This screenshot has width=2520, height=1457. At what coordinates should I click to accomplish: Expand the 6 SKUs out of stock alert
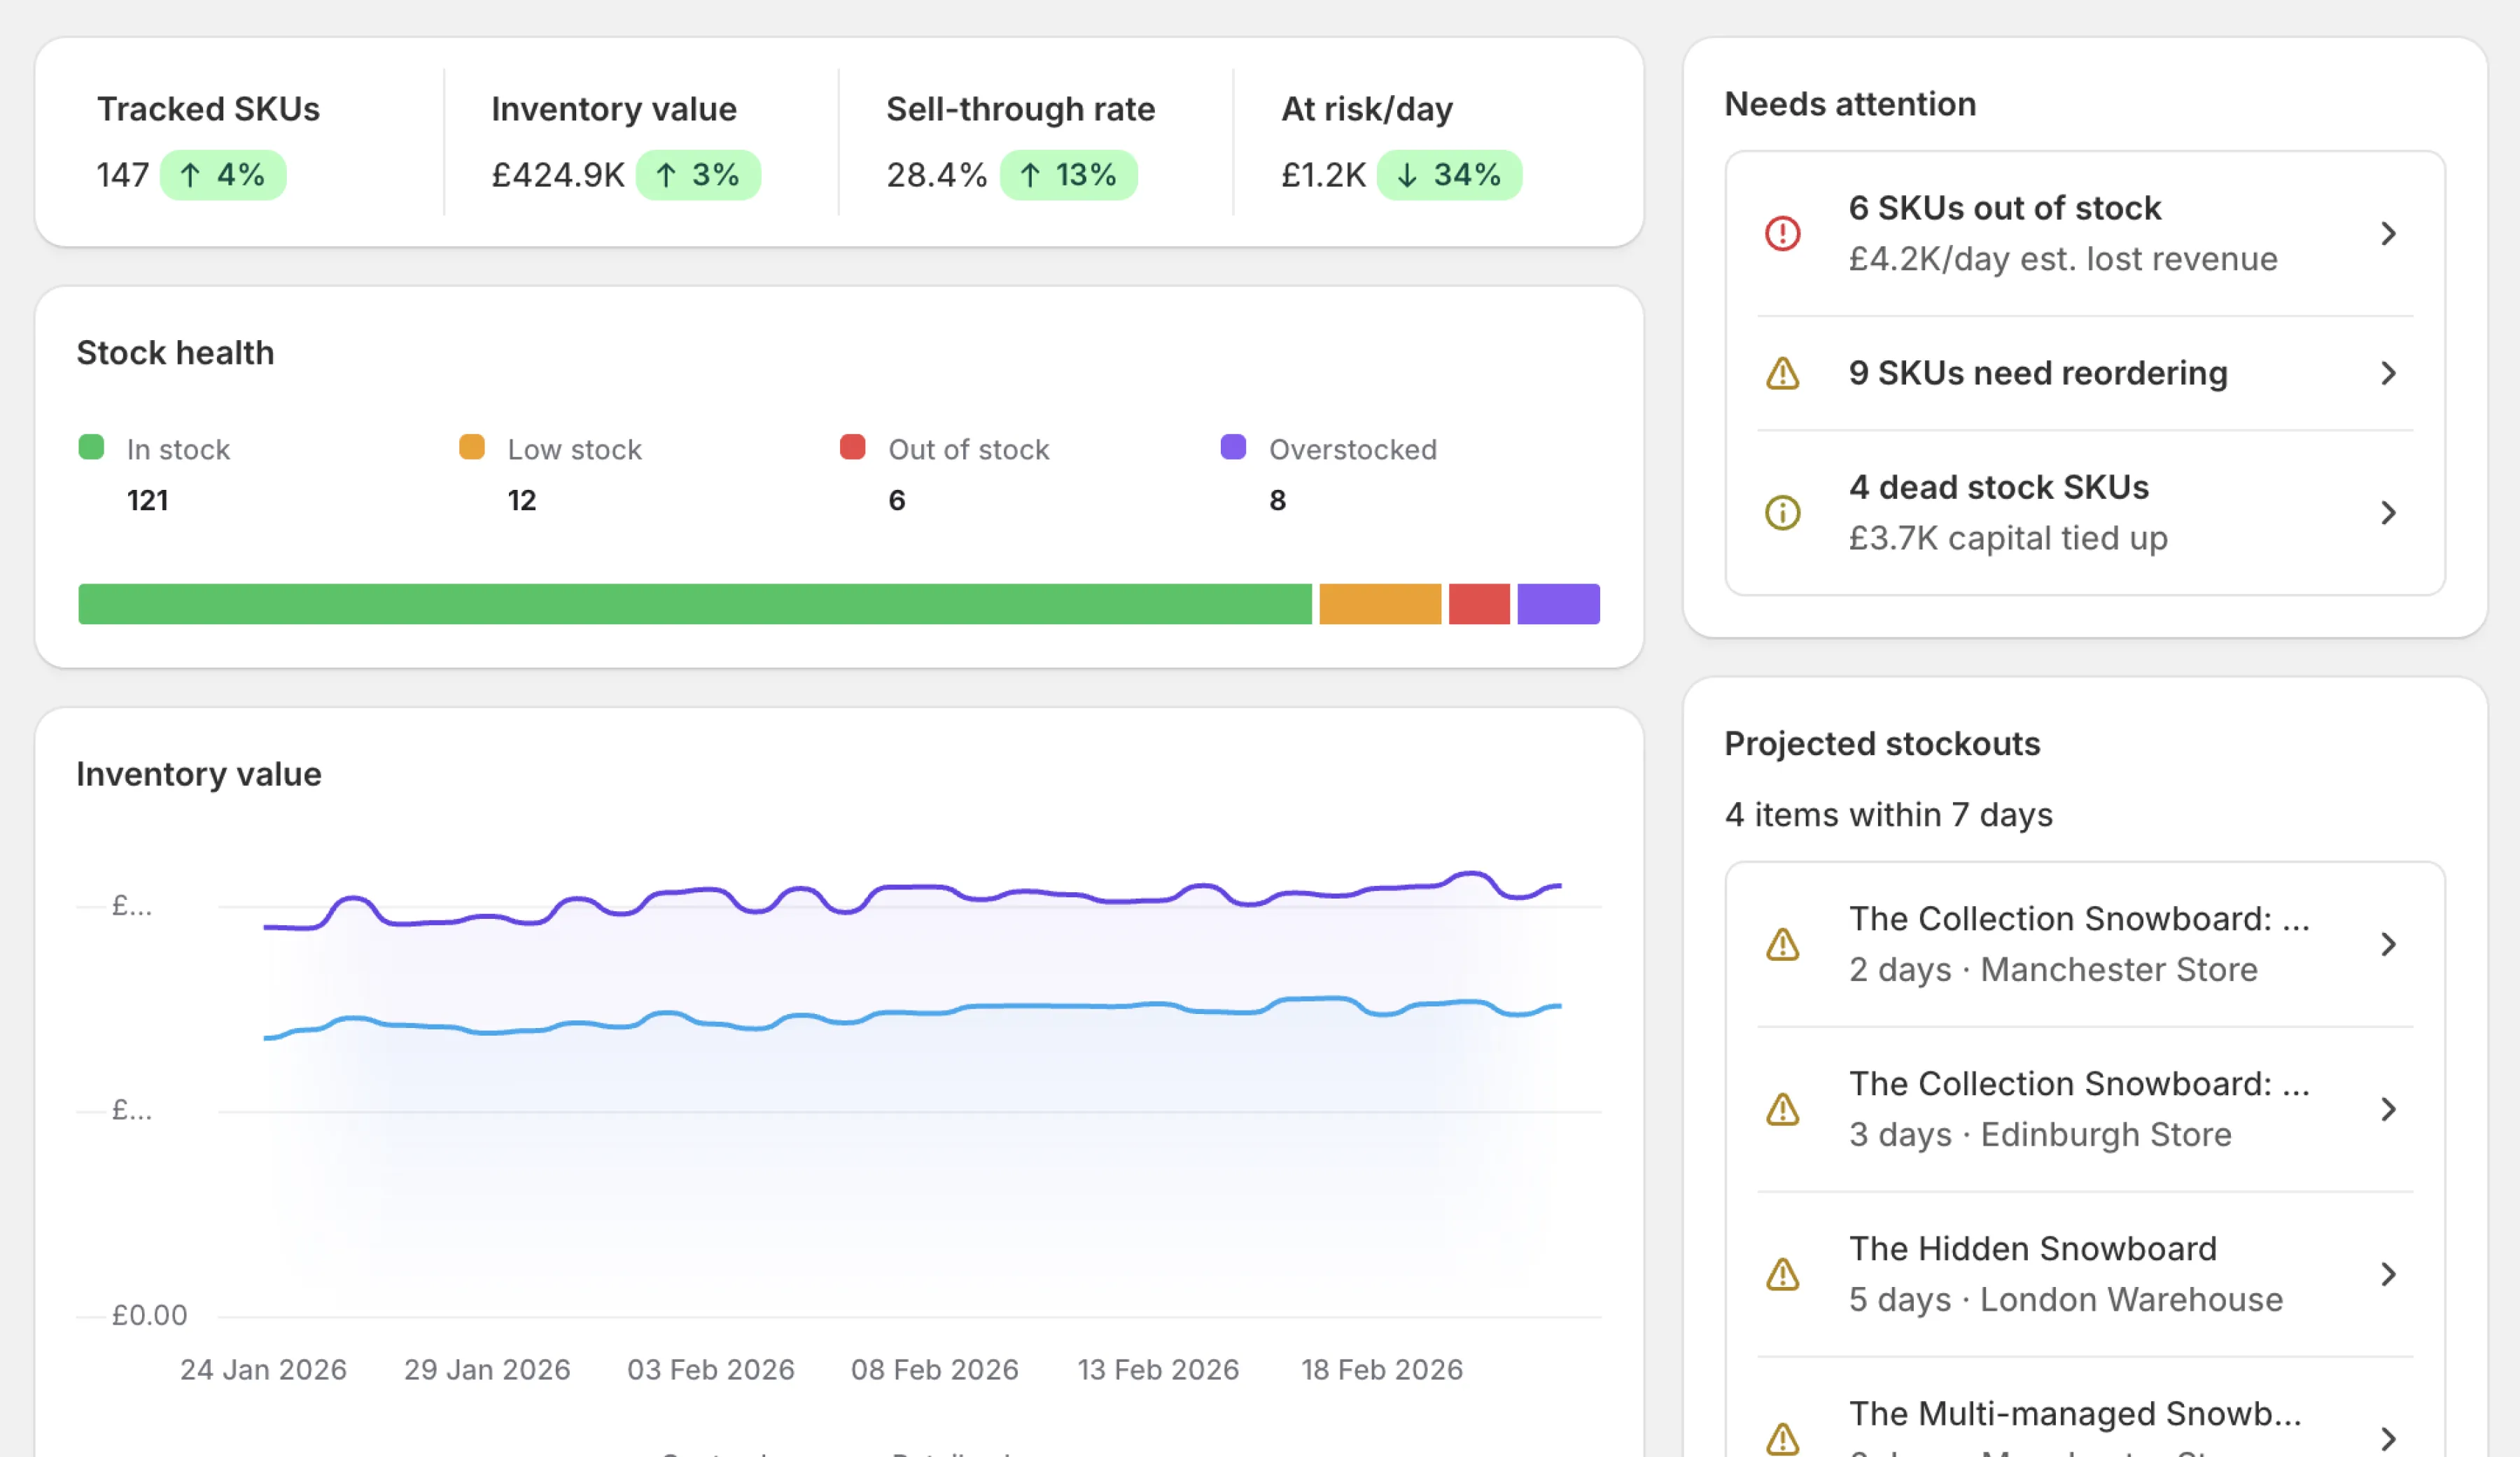2389,233
